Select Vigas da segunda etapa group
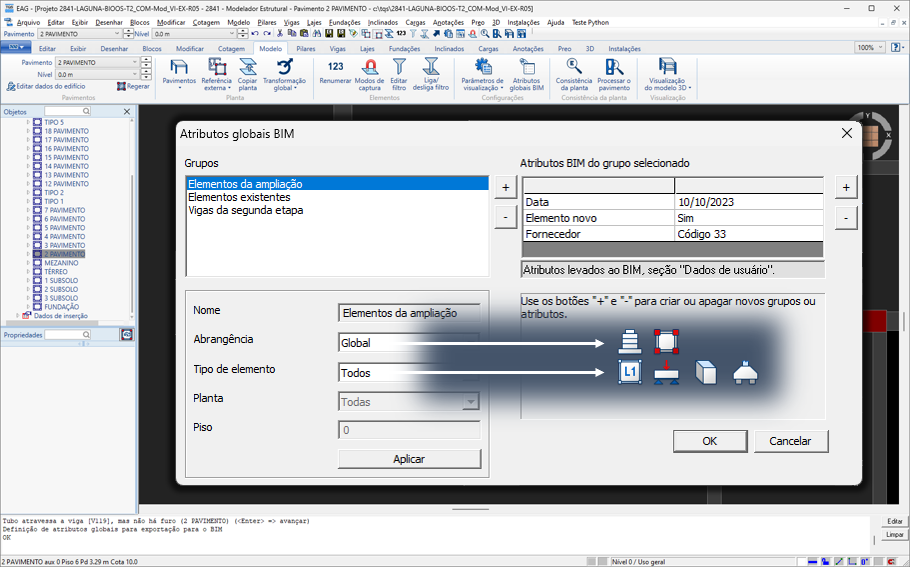 tap(245, 210)
